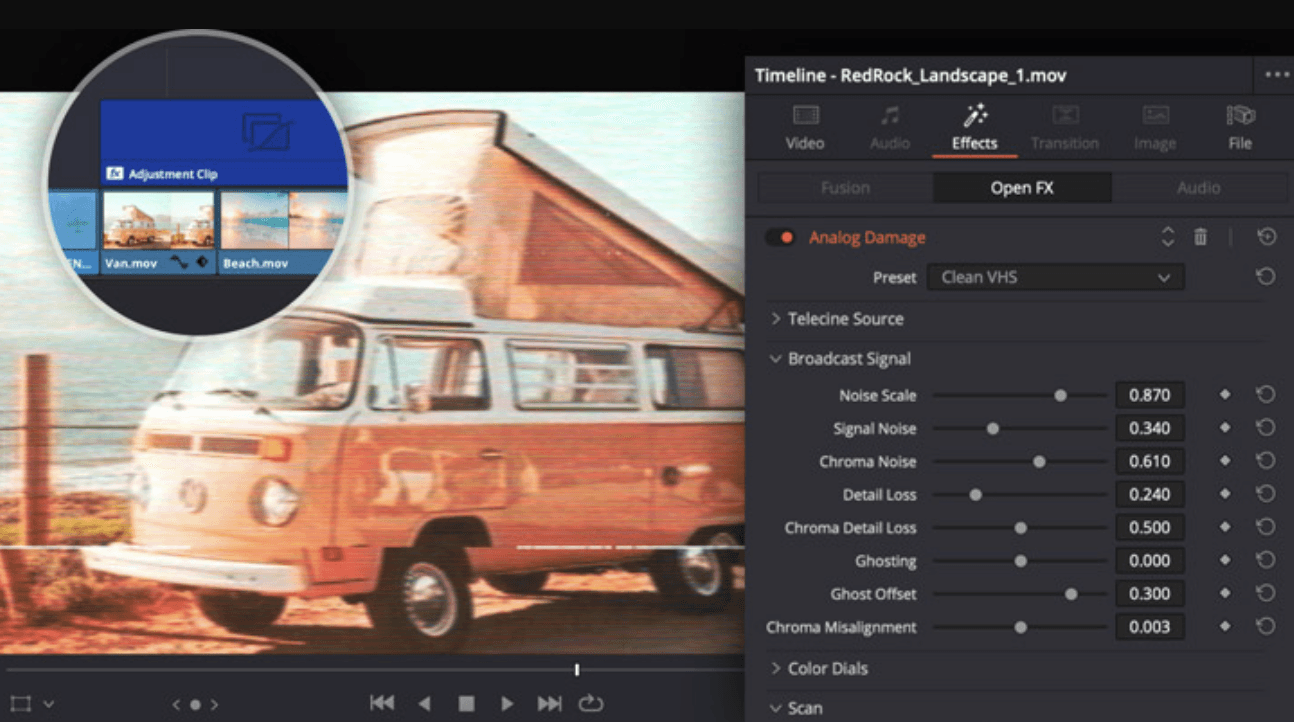Toggle the Signal Noise keyframe diamond

pyautogui.click(x=1225, y=428)
